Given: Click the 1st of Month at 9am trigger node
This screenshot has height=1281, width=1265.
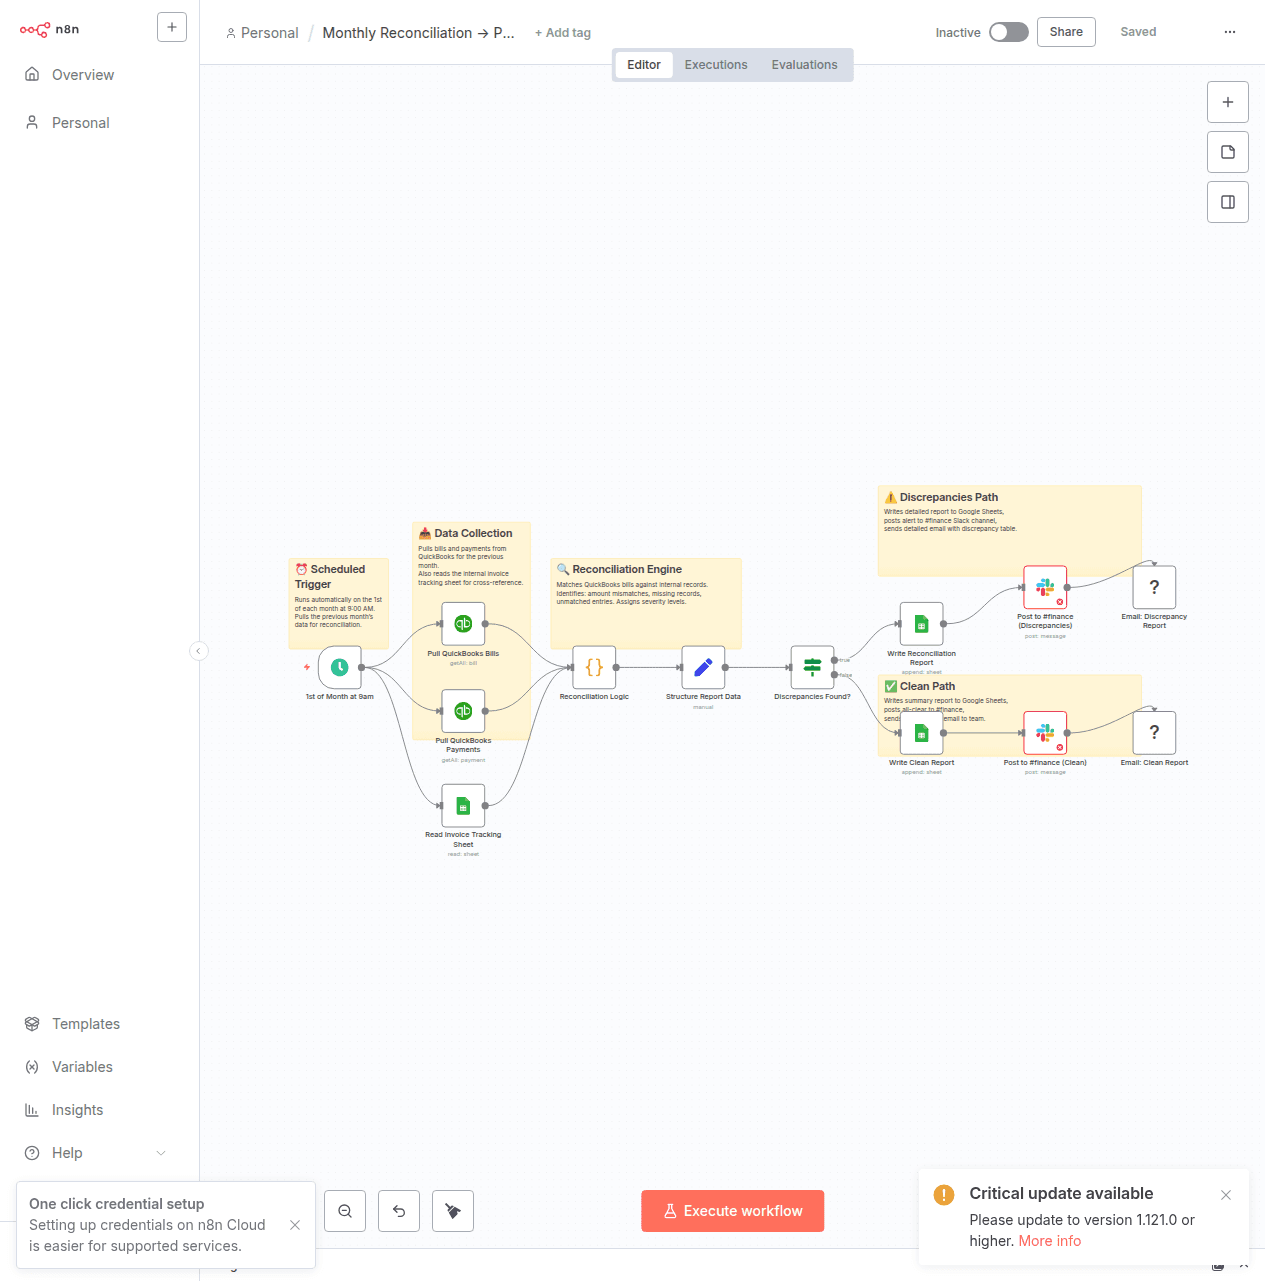Looking at the screenshot, I should pyautogui.click(x=340, y=667).
